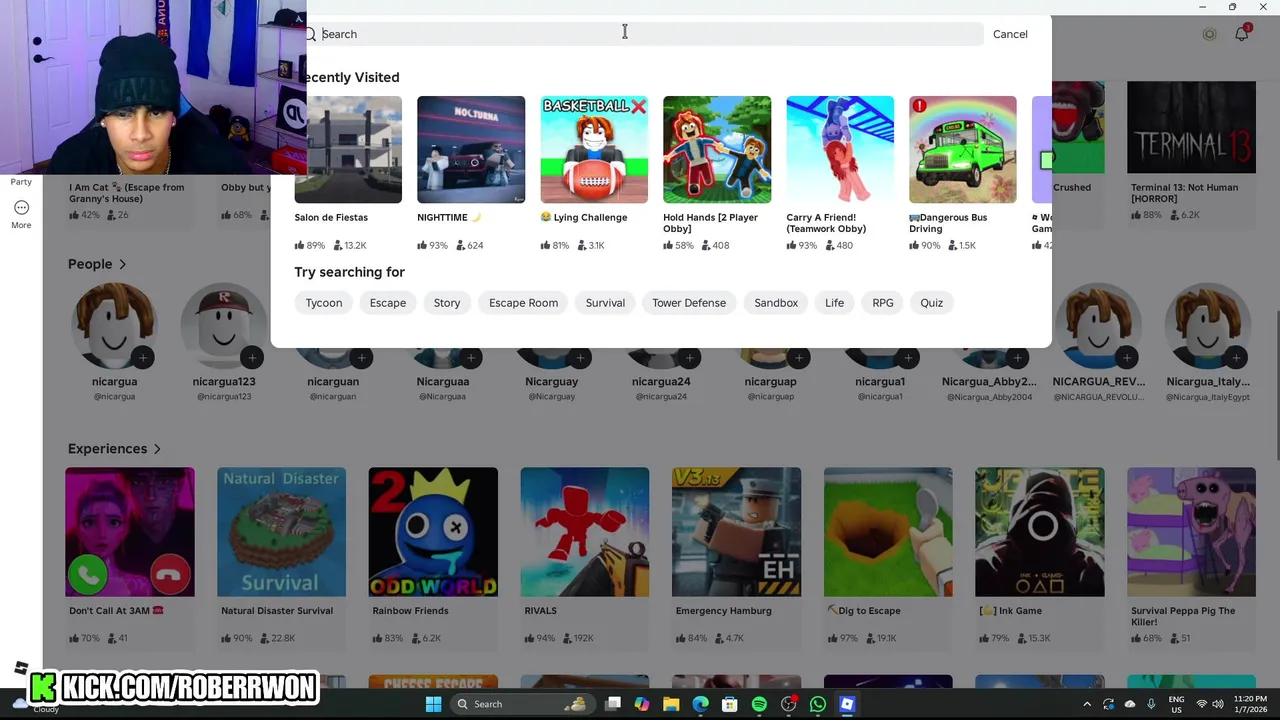Screen dimensions: 1280x720
Task: Open Nicarguay user profile name
Action: point(552,381)
